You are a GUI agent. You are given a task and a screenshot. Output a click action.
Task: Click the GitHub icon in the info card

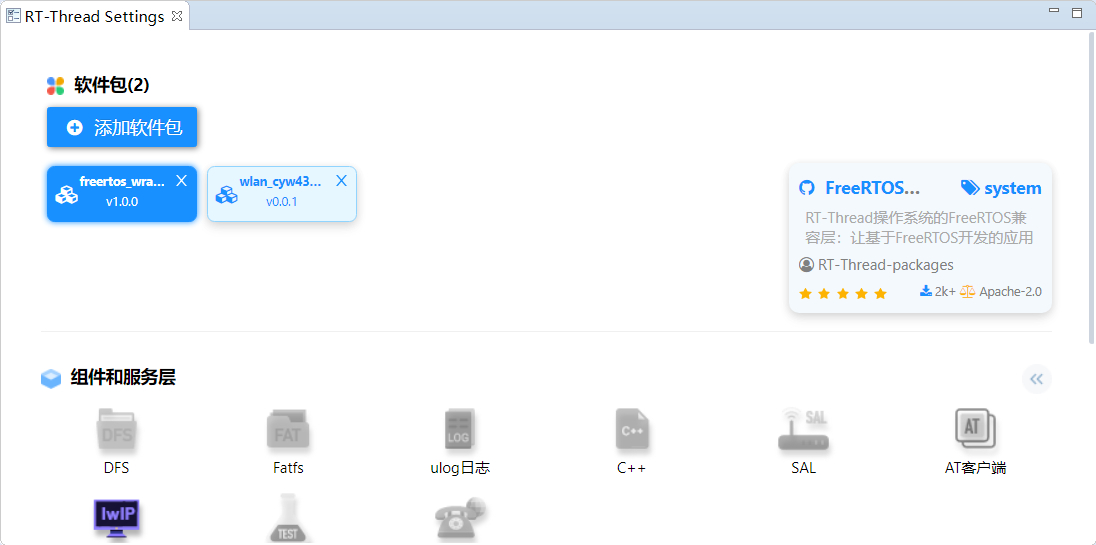[807, 188]
